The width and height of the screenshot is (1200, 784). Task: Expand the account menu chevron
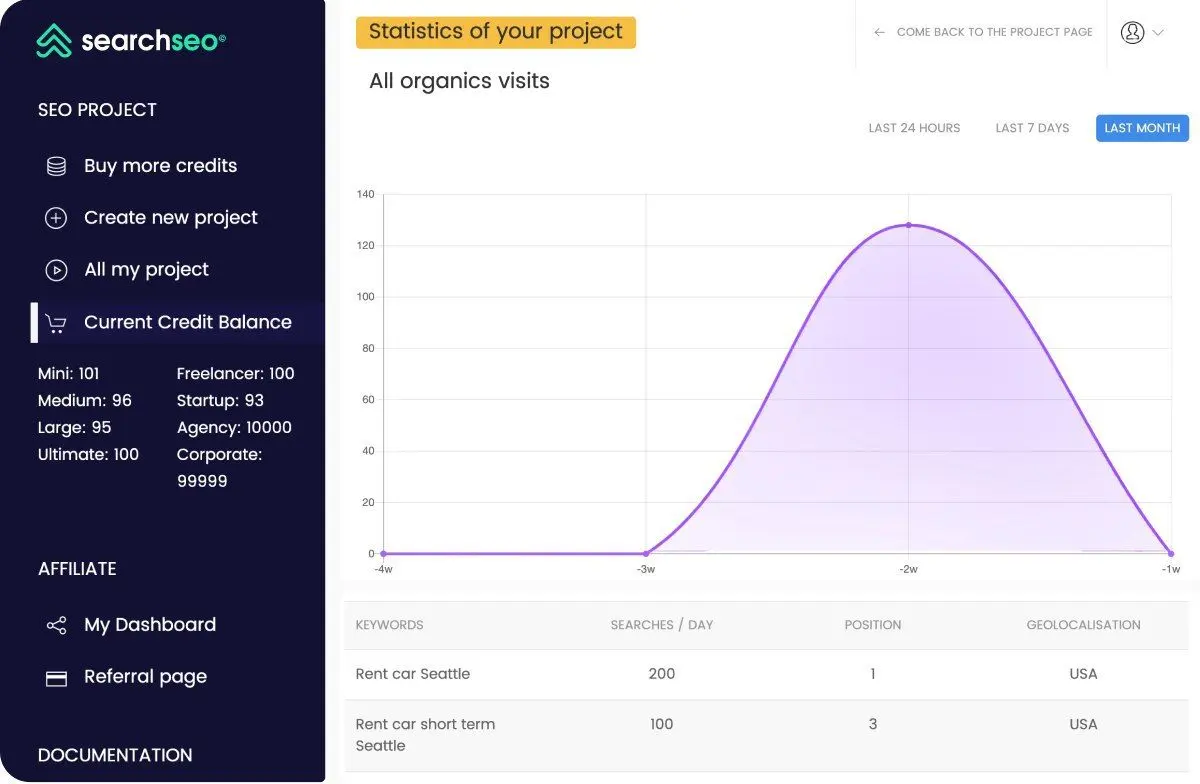pyautogui.click(x=1158, y=33)
